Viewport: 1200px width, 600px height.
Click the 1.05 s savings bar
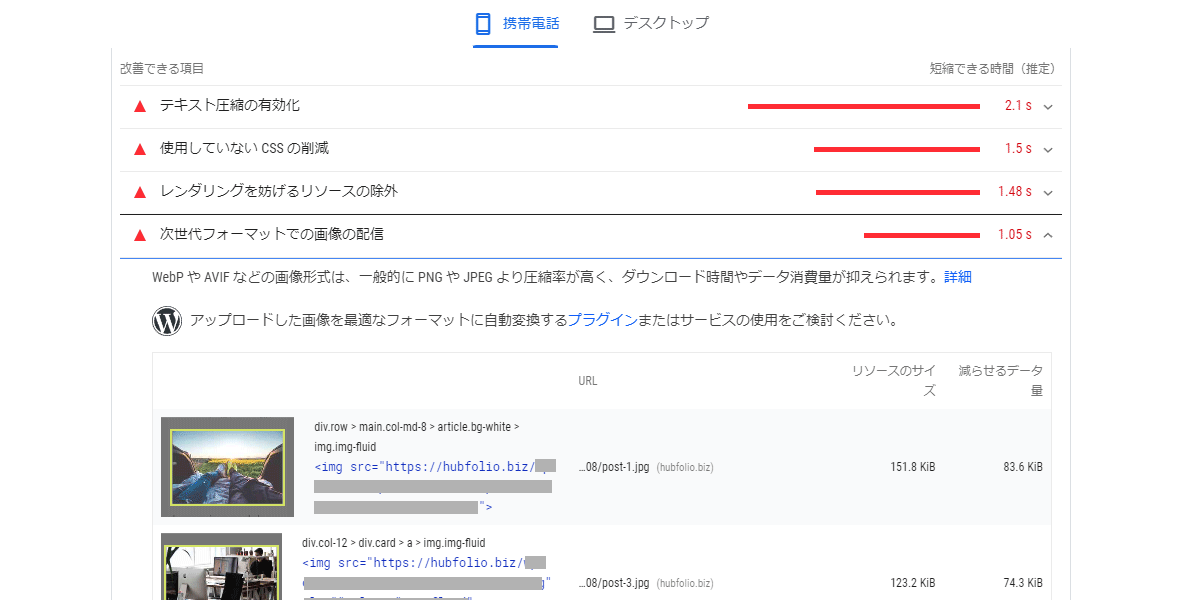coord(922,235)
